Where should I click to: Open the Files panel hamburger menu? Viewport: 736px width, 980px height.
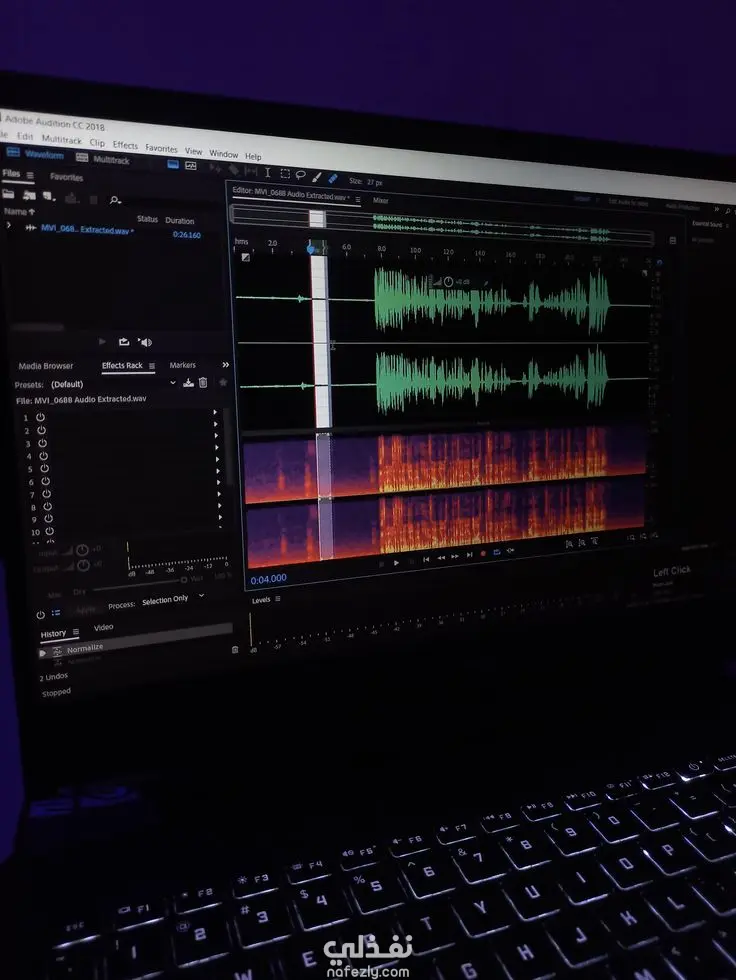point(30,175)
